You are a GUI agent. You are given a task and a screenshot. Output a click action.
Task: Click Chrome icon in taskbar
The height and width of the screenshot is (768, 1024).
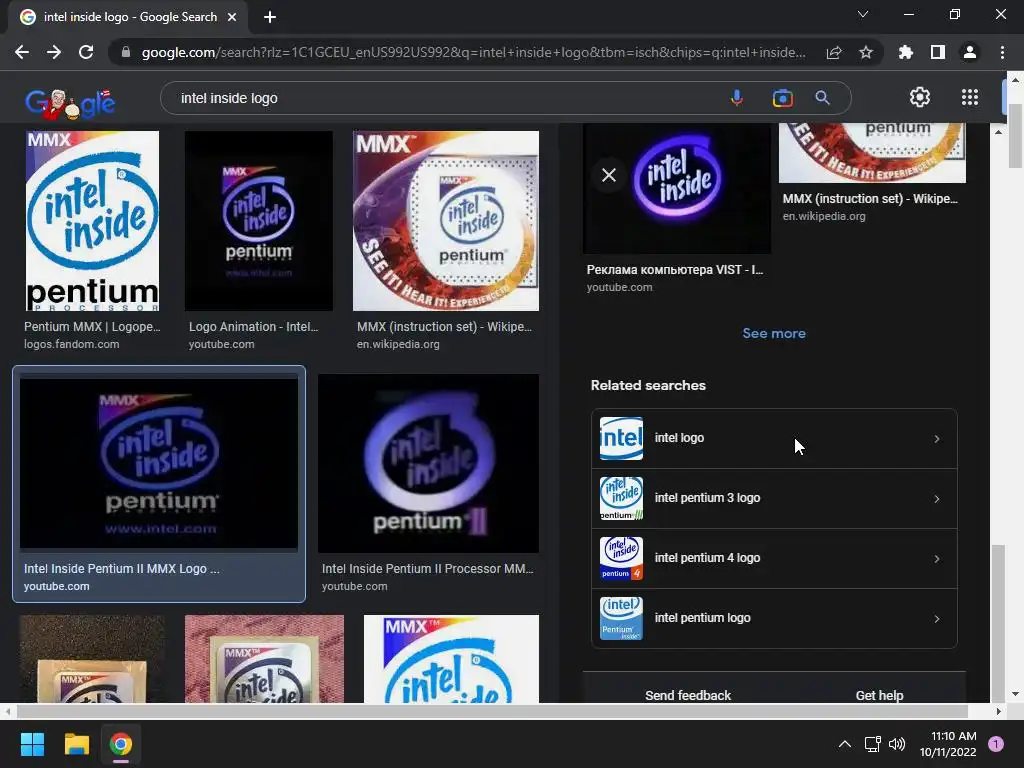[121, 744]
